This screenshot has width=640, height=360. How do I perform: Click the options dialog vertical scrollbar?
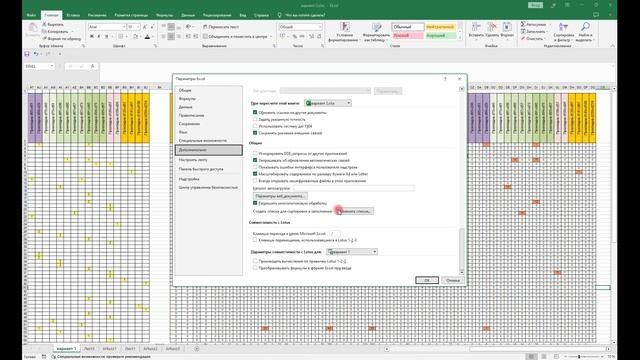coord(462,180)
